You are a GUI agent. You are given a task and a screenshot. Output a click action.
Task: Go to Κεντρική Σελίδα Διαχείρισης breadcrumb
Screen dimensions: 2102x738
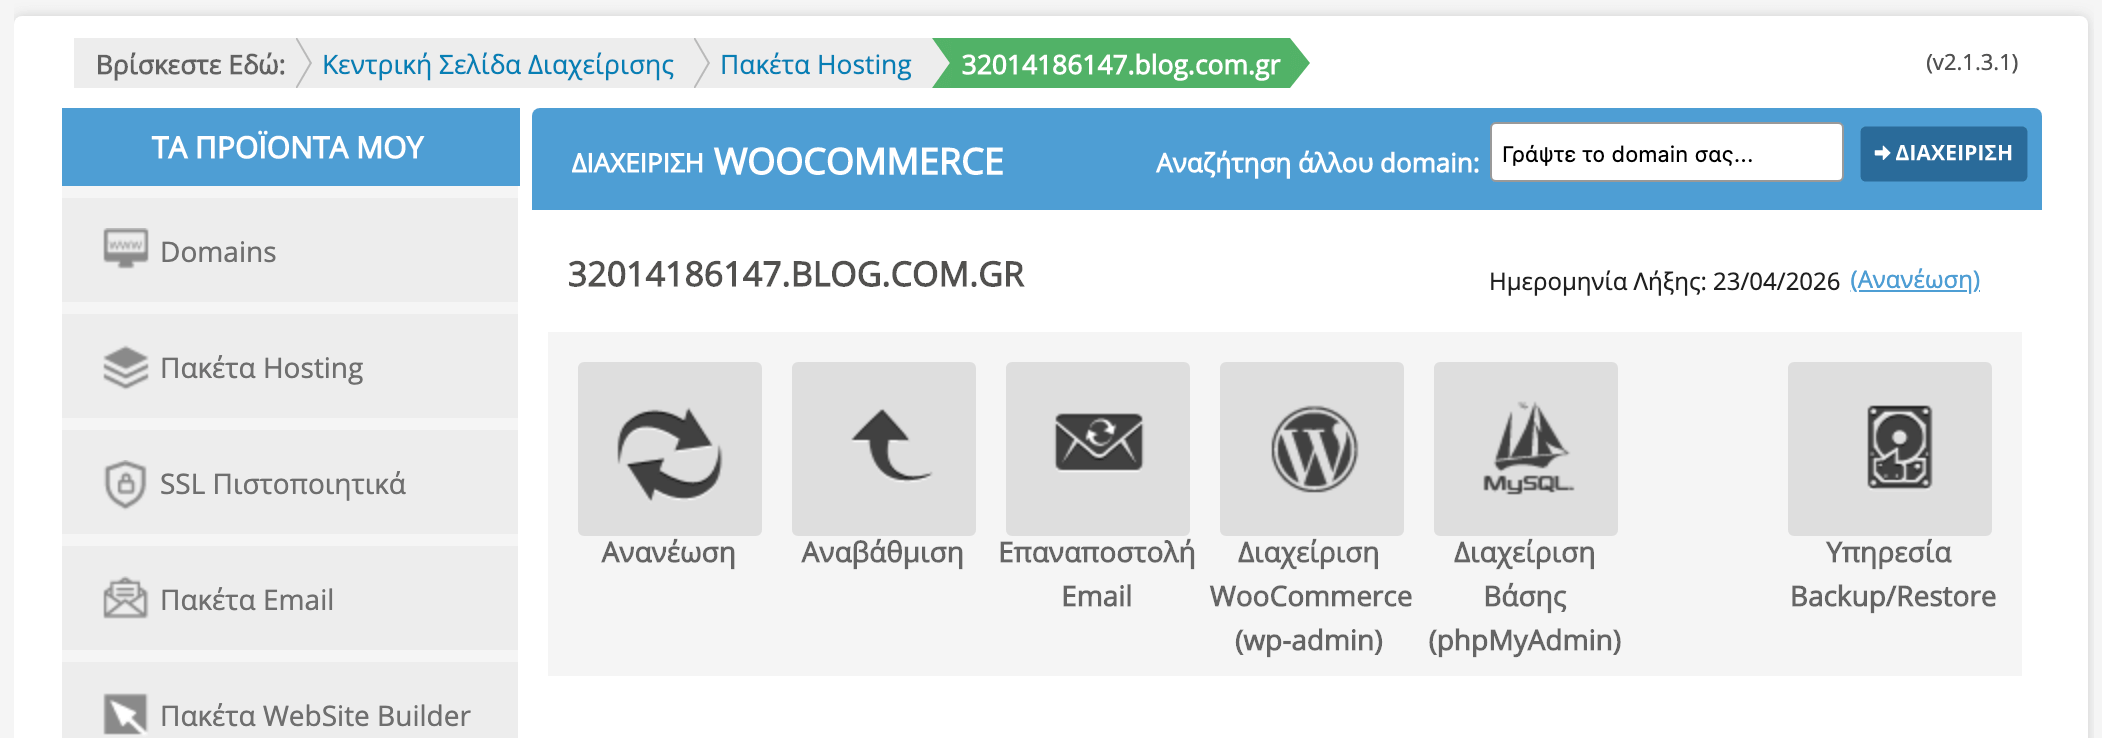click(x=498, y=64)
